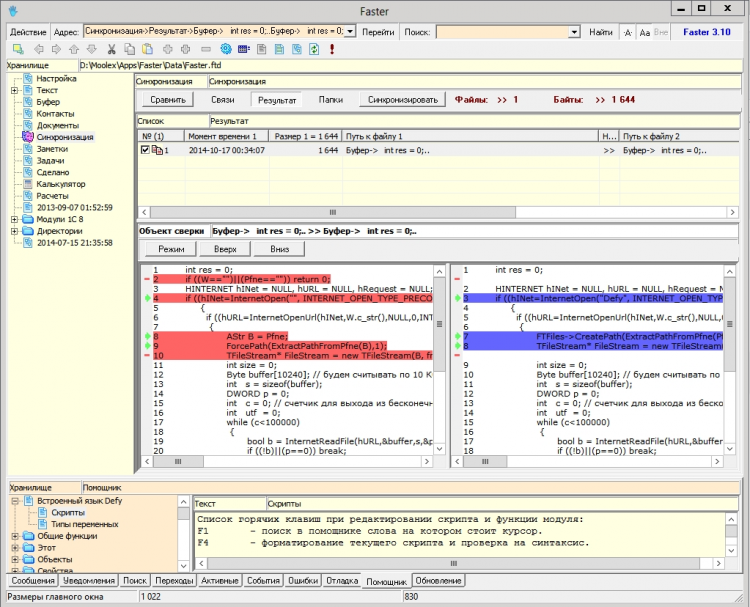This screenshot has height=607, width=750.
Task: Expand the 'Модули 1С 8' tree node
Action: tap(14, 219)
